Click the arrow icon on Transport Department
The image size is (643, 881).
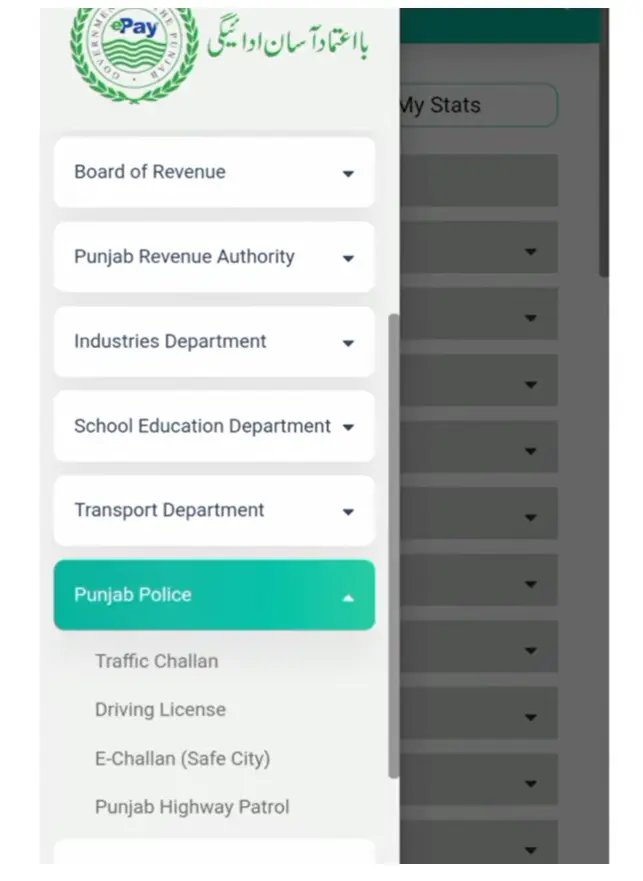click(348, 511)
